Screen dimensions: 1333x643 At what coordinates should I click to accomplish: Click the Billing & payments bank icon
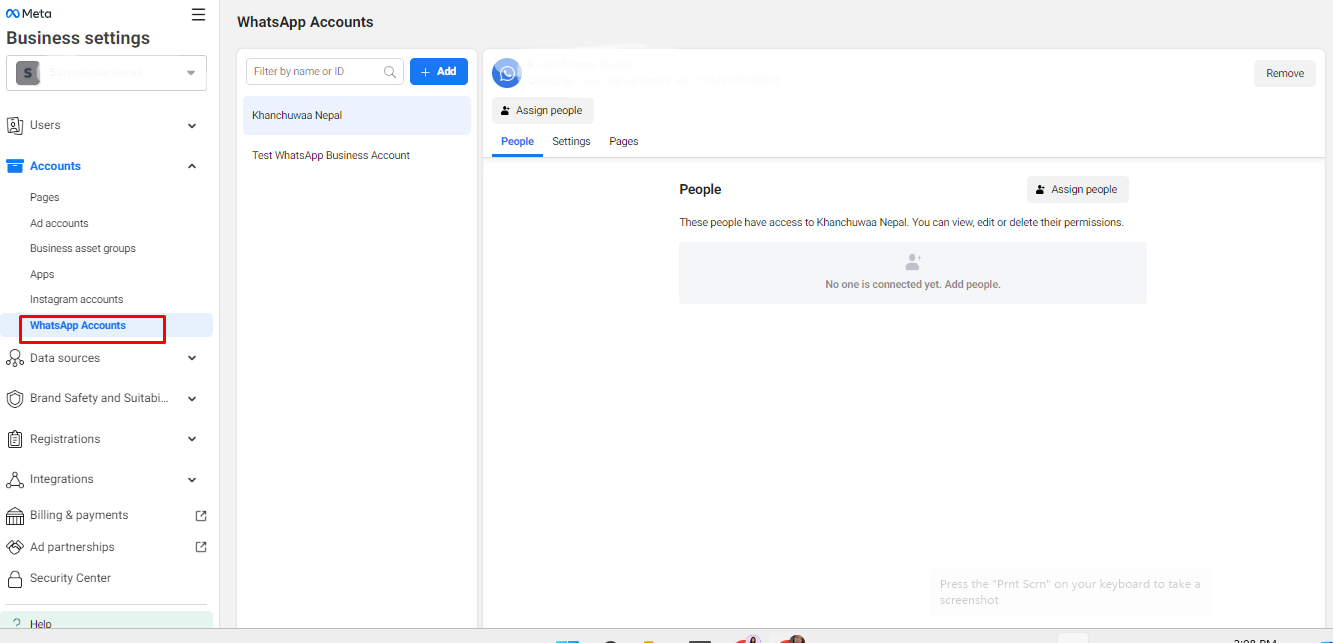point(15,516)
